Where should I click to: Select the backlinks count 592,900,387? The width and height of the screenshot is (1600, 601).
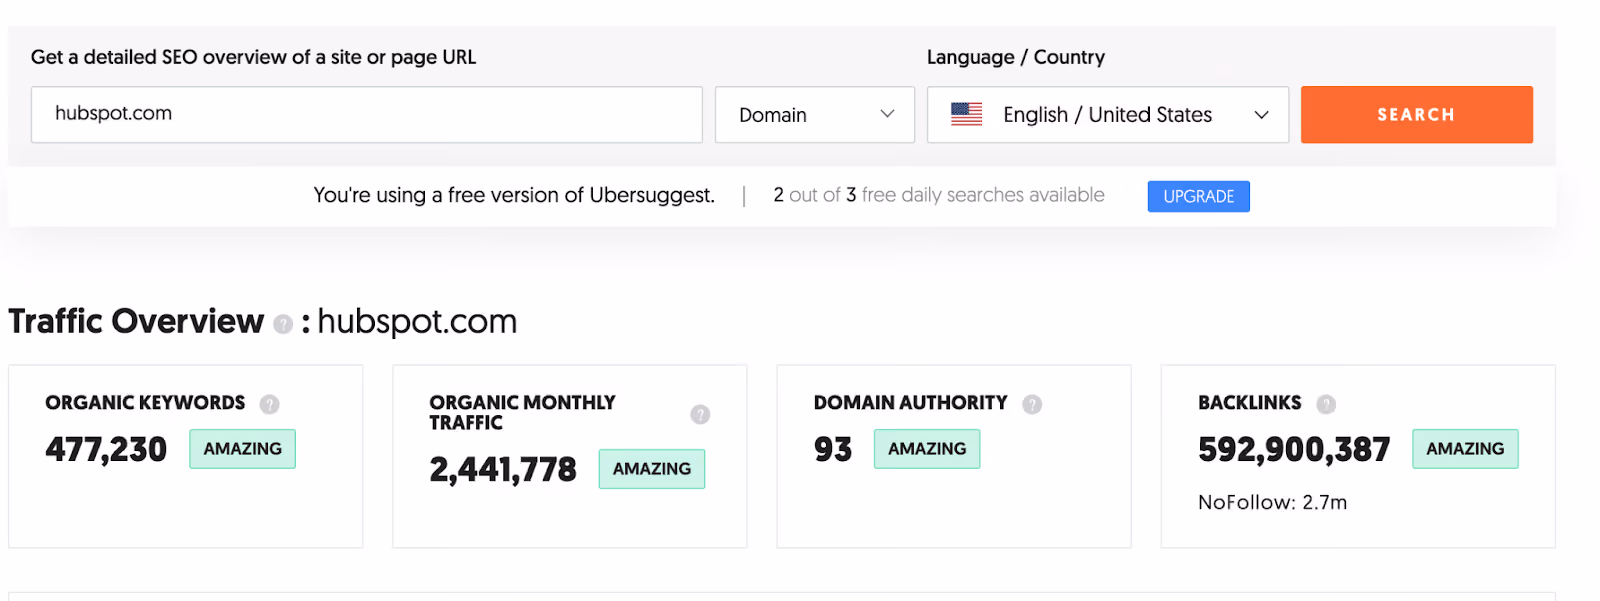click(1294, 450)
